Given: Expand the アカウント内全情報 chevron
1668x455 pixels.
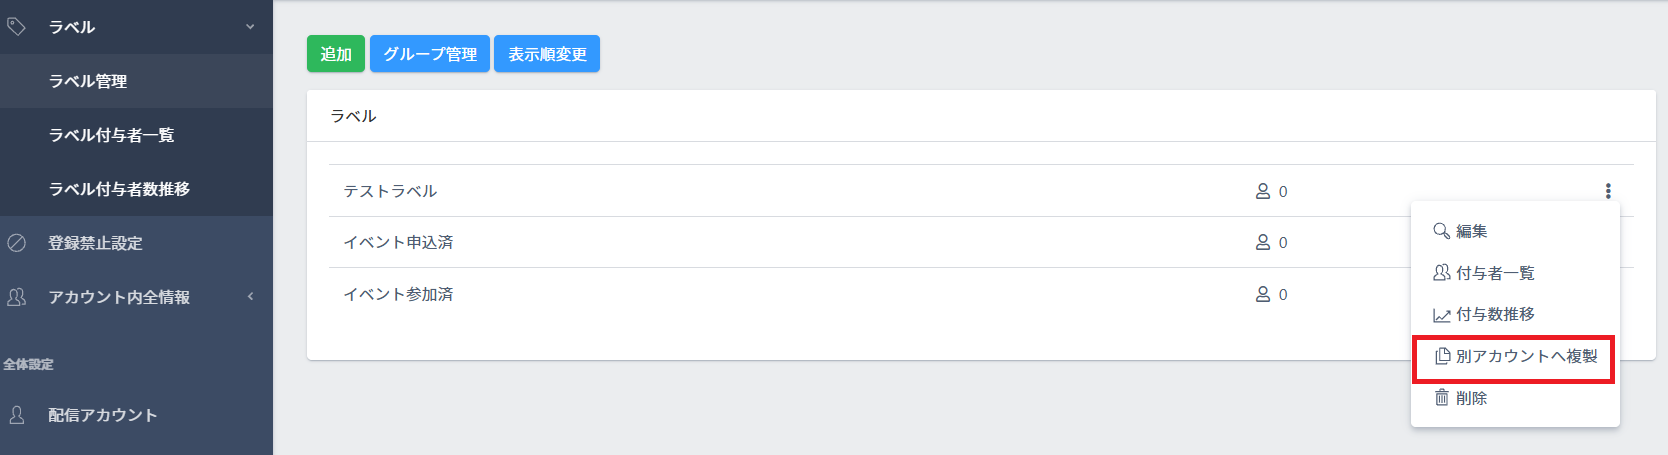Looking at the screenshot, I should pyautogui.click(x=250, y=297).
